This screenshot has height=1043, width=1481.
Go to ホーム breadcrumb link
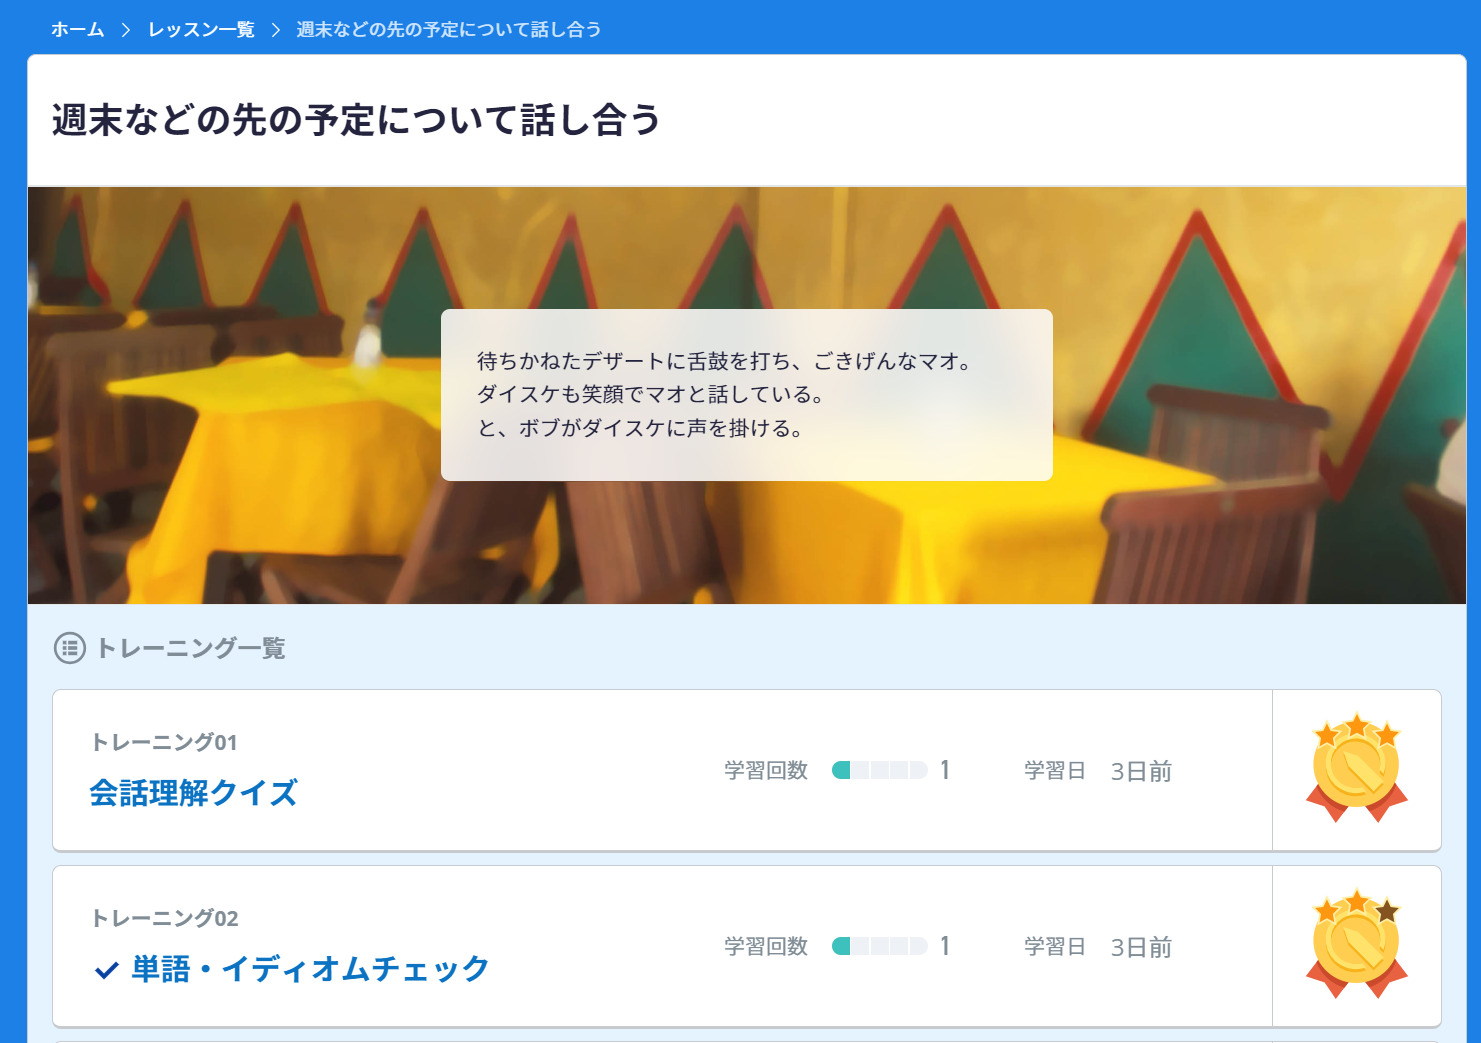click(x=78, y=30)
